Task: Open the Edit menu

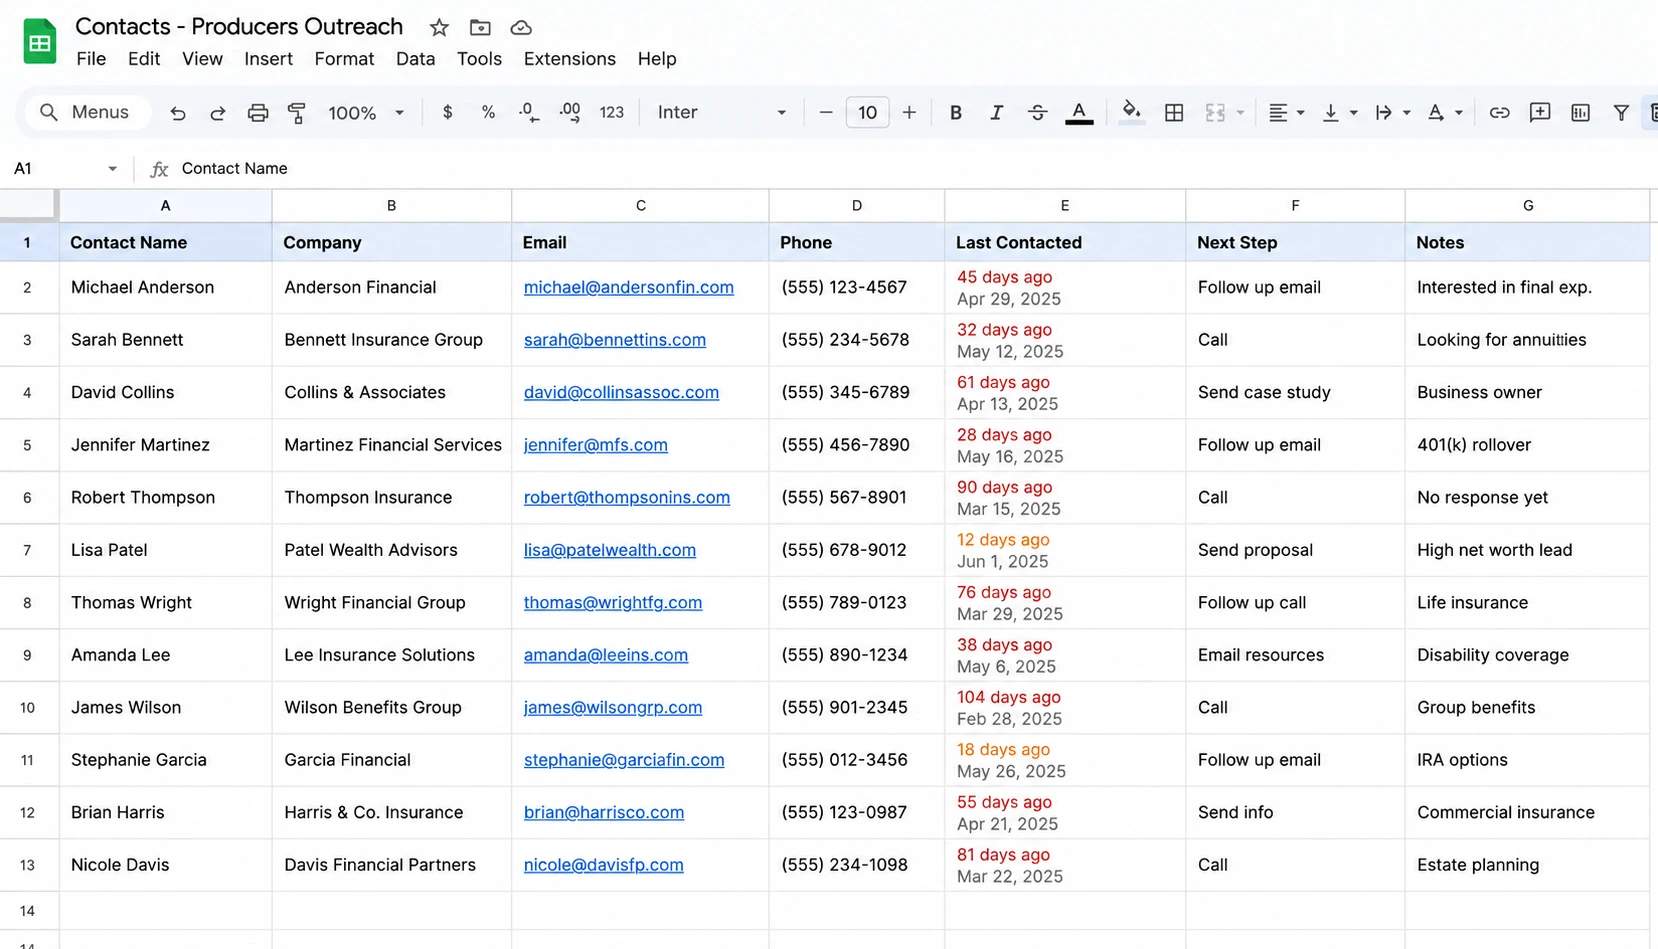Action: (144, 59)
